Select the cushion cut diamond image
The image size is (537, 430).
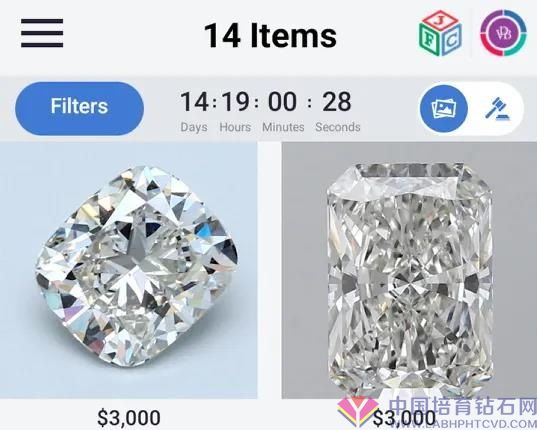pyautogui.click(x=128, y=270)
